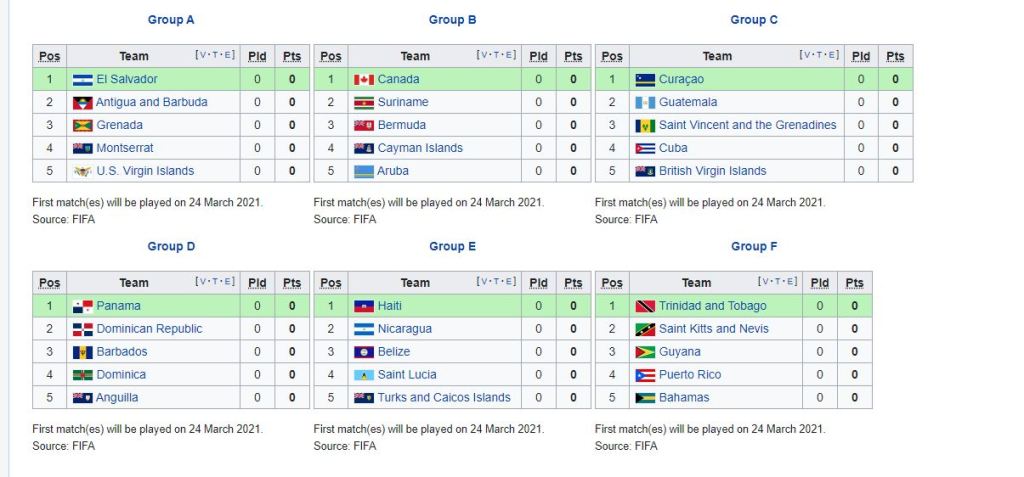This screenshot has height=477, width=1024.
Task: Click the Guyana flag icon
Action: [x=645, y=353]
